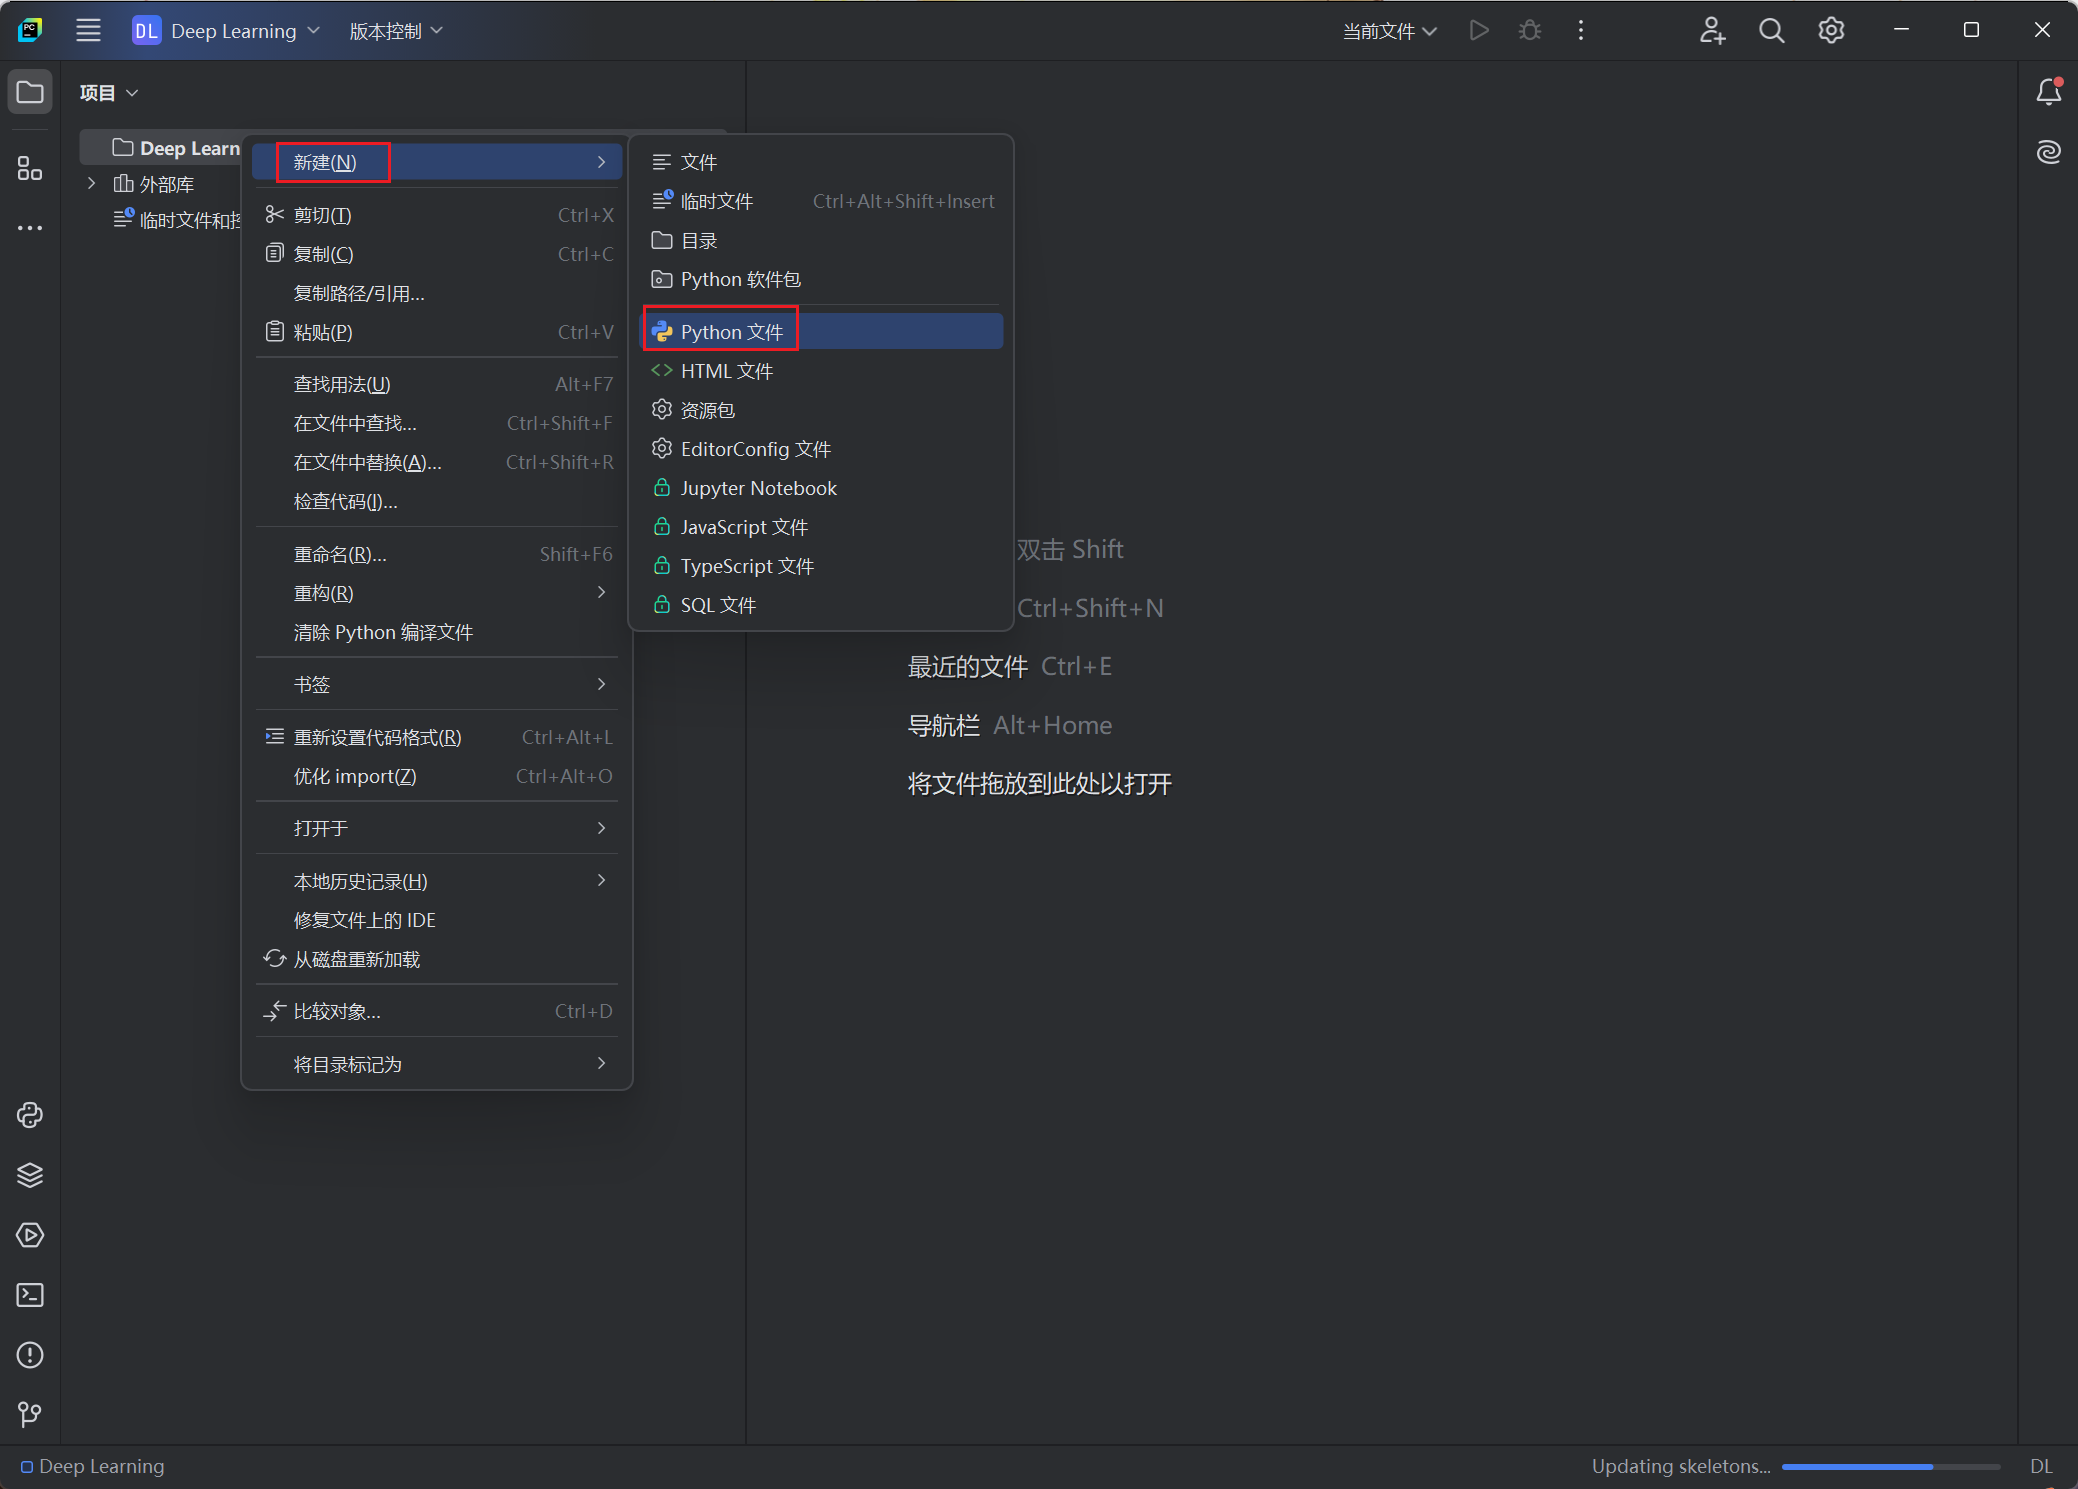This screenshot has width=2078, height=1489.
Task: Open the main hamburger menu
Action: tap(88, 31)
